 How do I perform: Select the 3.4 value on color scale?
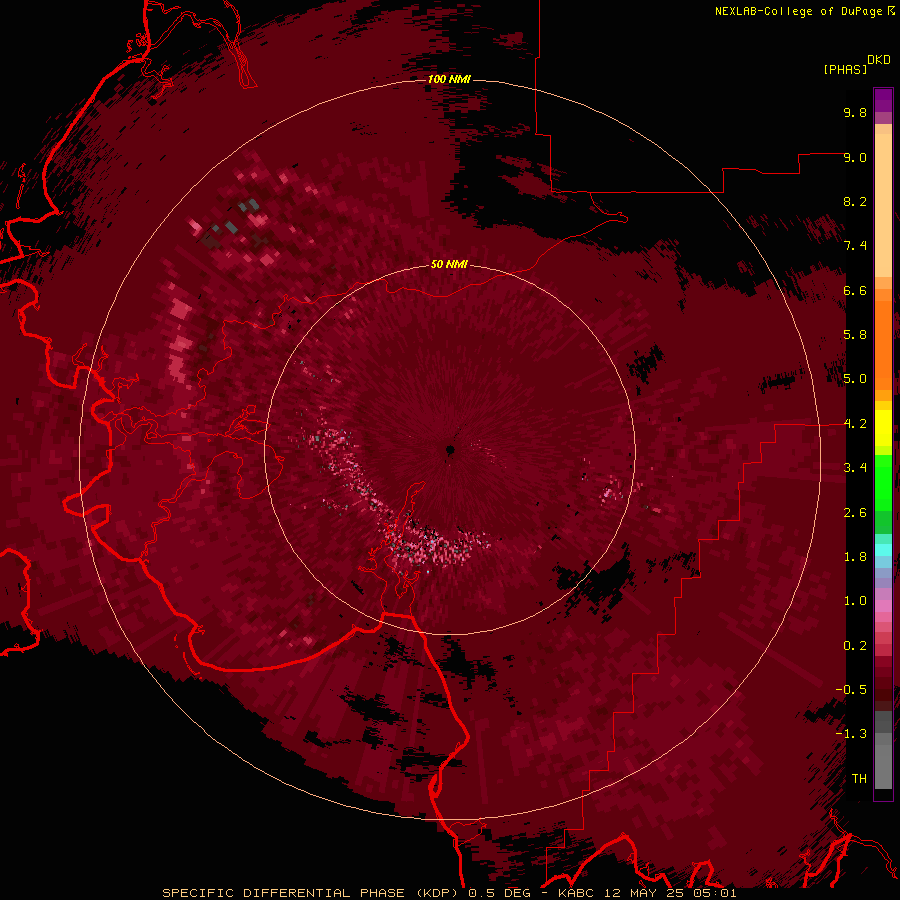[855, 468]
